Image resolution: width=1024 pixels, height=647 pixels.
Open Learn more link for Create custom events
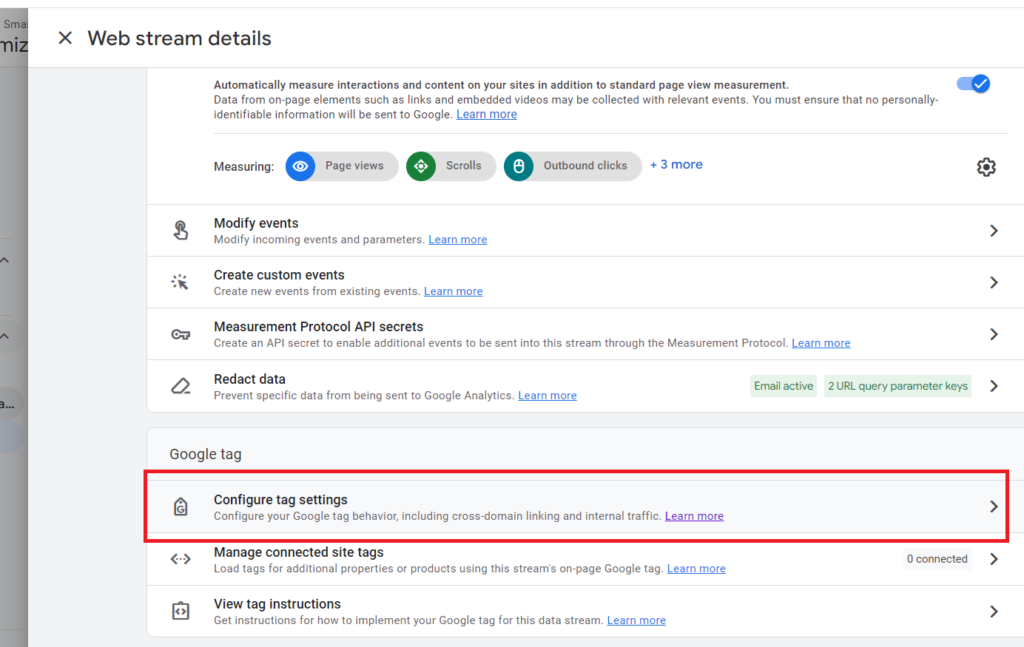[x=453, y=291]
